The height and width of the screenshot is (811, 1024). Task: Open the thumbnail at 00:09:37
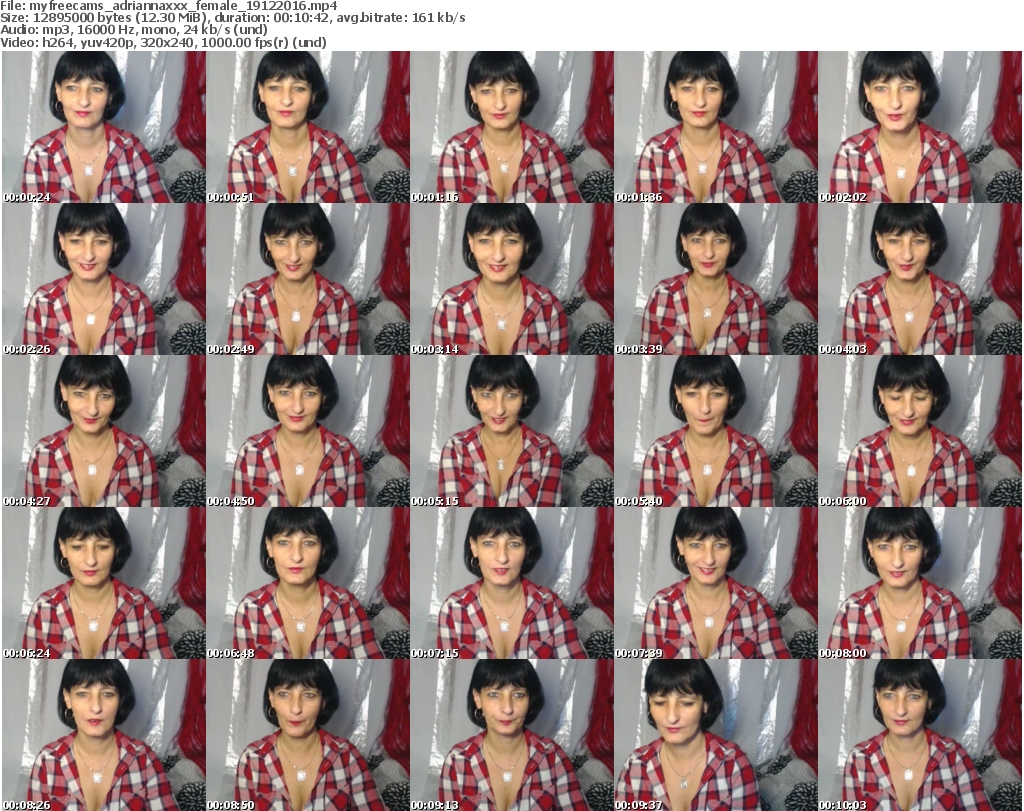(x=715, y=735)
